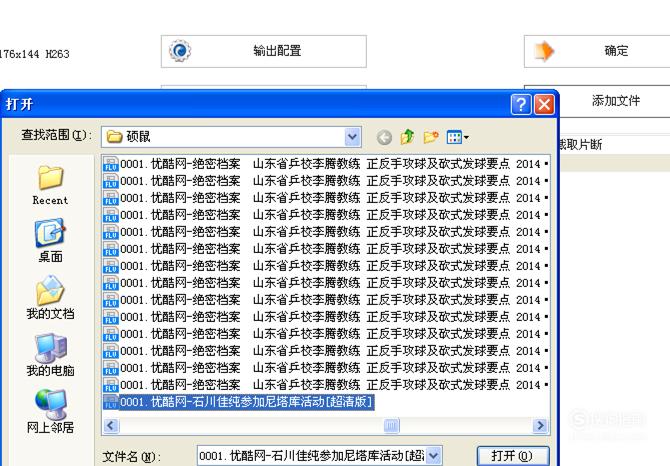Browse 网上邻居 in the places bar
Viewport: 670px width, 466px height.
coord(50,411)
